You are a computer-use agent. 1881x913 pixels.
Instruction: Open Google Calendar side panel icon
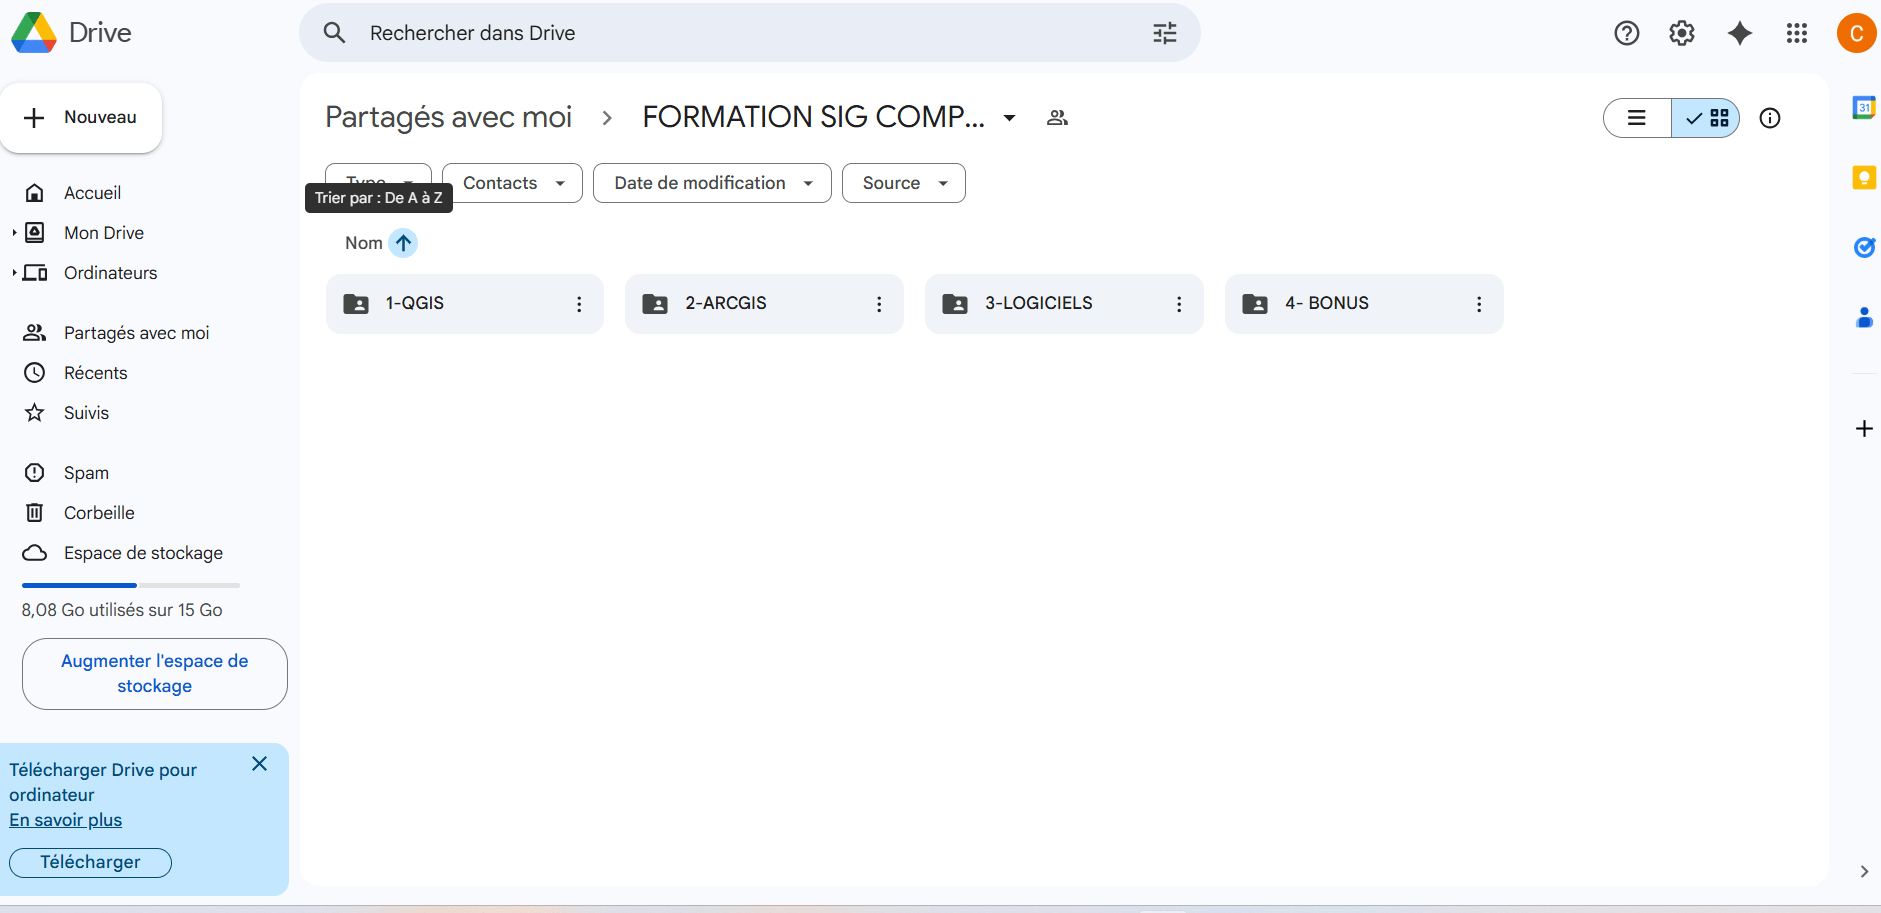1863,108
